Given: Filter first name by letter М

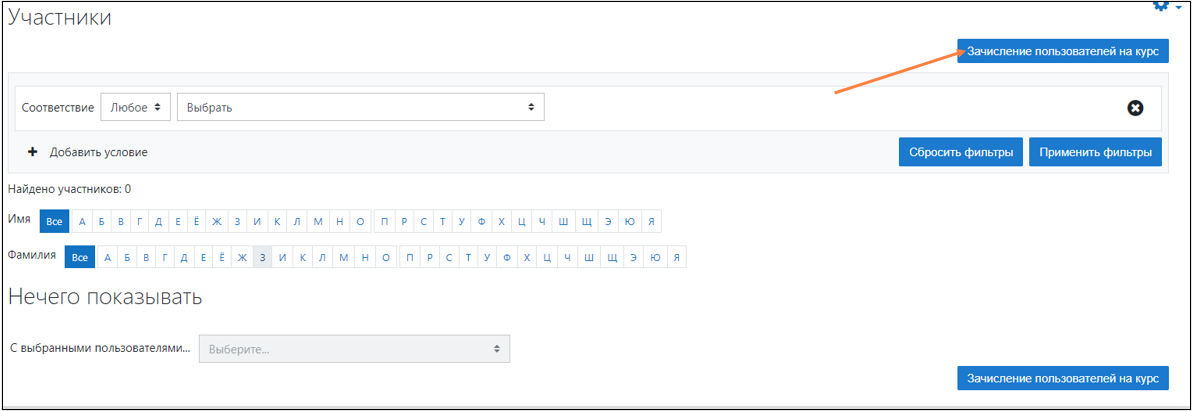Looking at the screenshot, I should pyautogui.click(x=319, y=222).
